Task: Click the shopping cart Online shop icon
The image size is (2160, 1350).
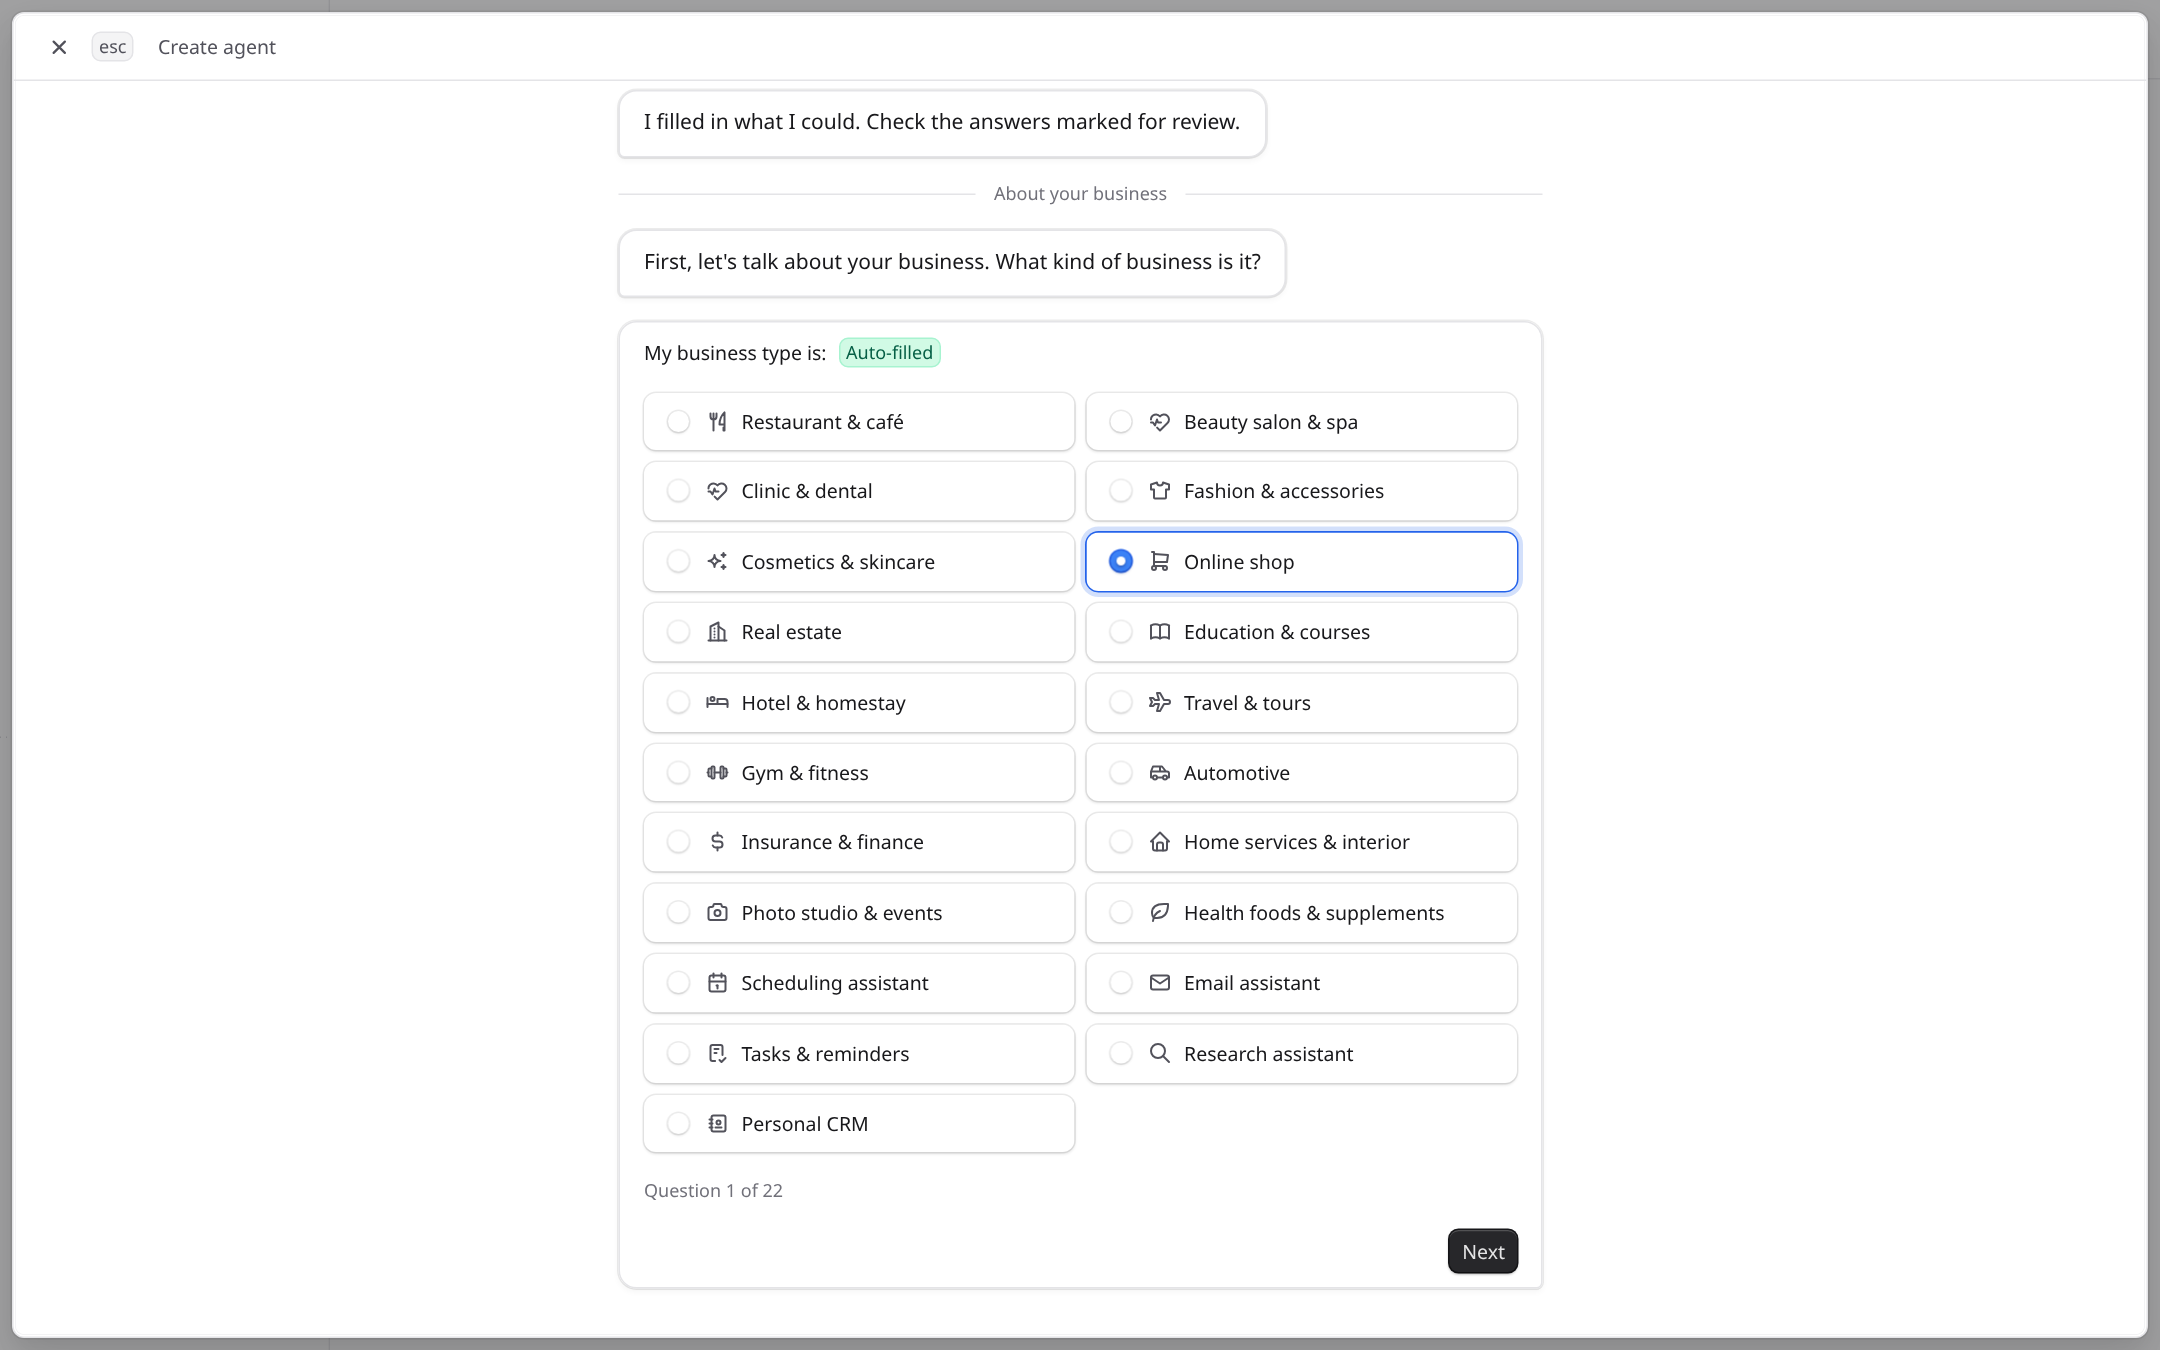Action: [x=1160, y=562]
